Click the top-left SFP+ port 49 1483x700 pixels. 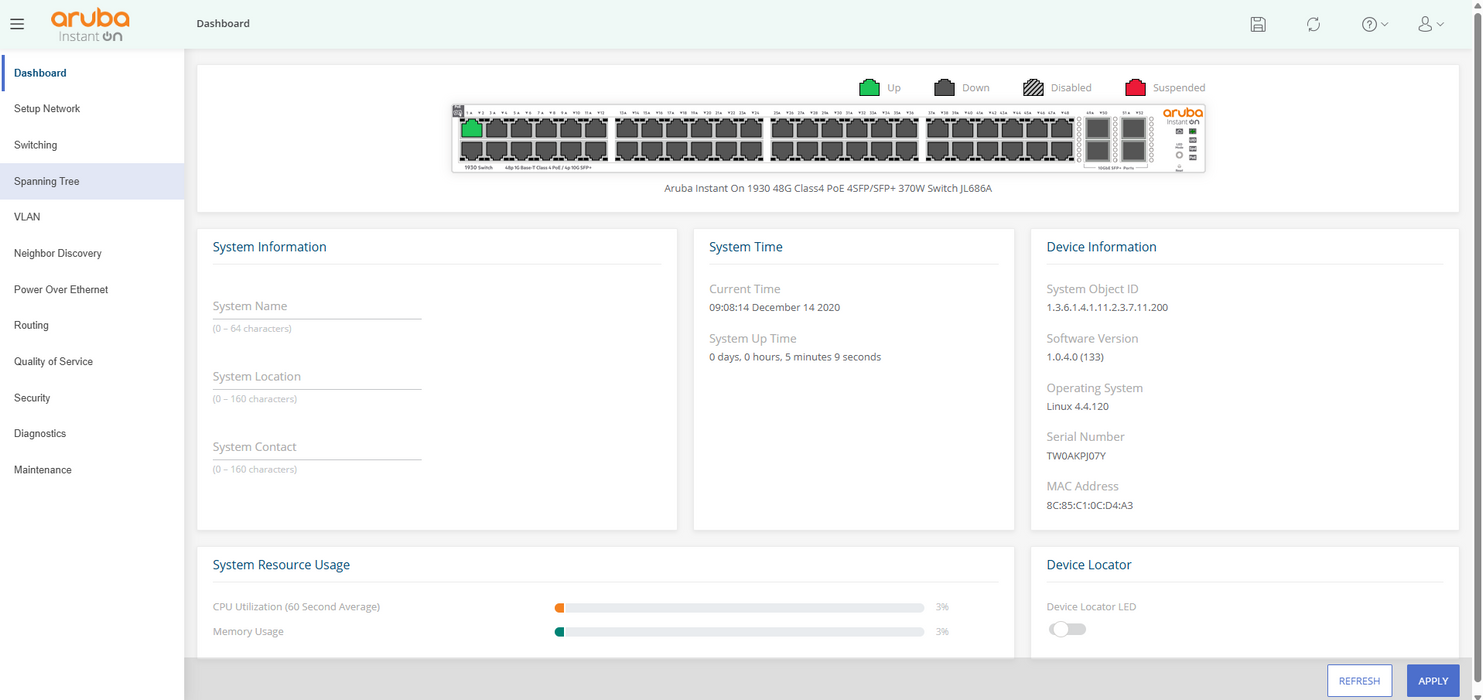tap(1097, 129)
